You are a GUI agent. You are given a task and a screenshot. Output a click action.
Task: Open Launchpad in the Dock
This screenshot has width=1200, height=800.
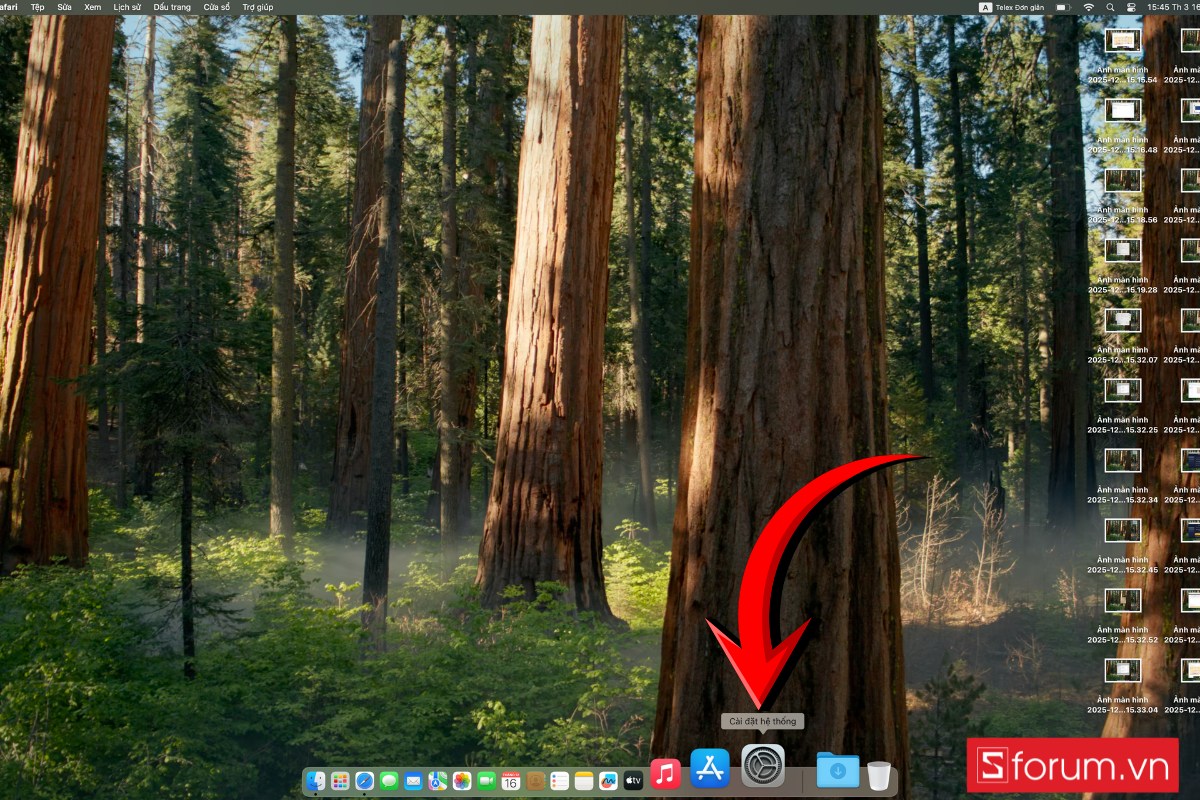pos(340,781)
